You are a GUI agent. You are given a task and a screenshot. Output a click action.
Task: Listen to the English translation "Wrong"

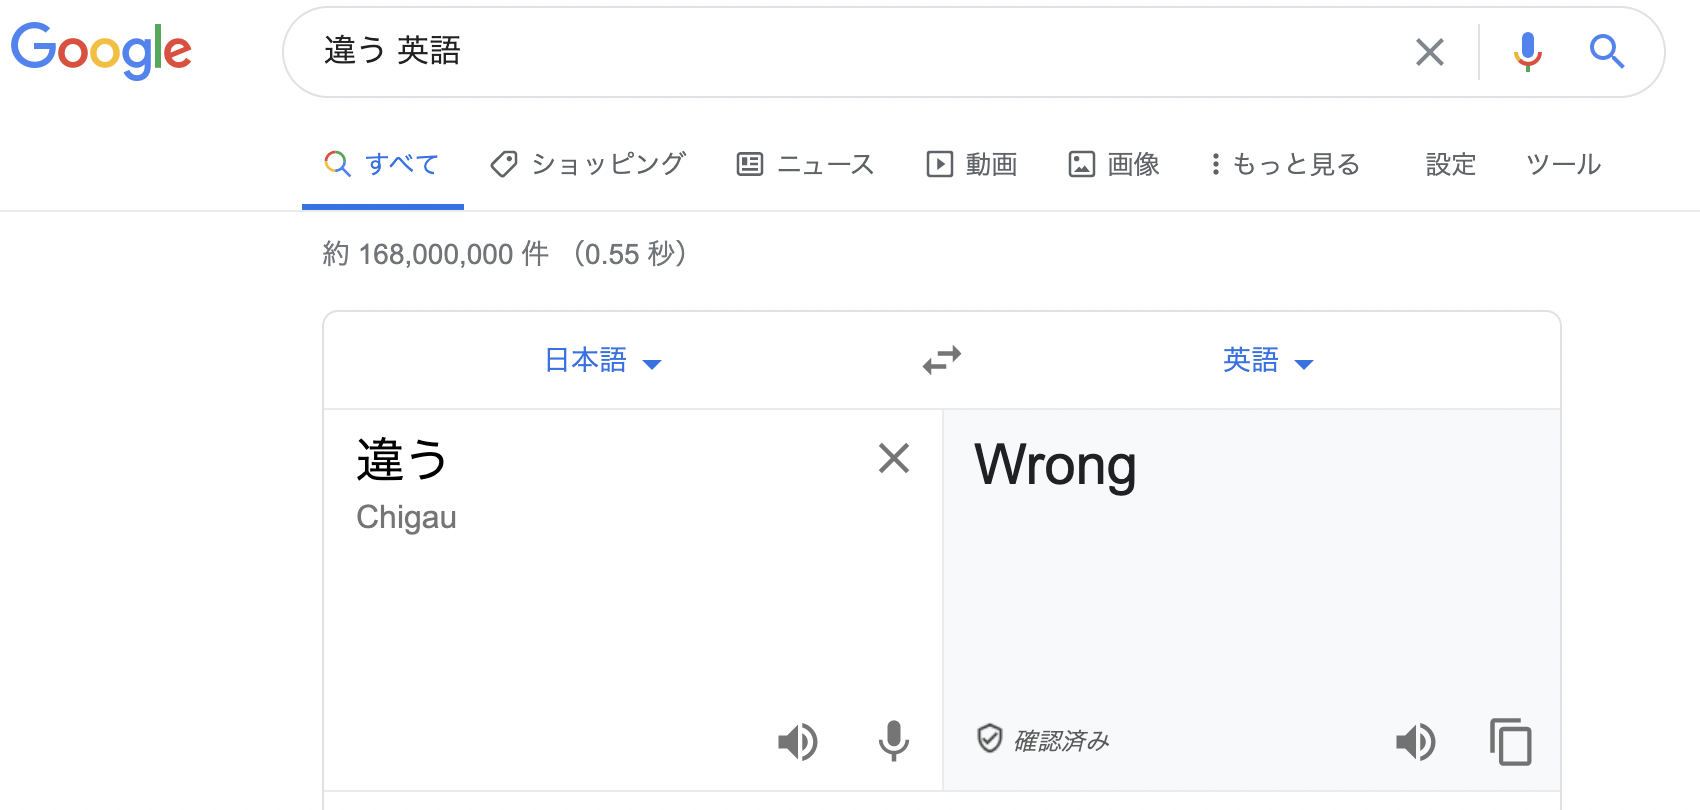(1416, 742)
